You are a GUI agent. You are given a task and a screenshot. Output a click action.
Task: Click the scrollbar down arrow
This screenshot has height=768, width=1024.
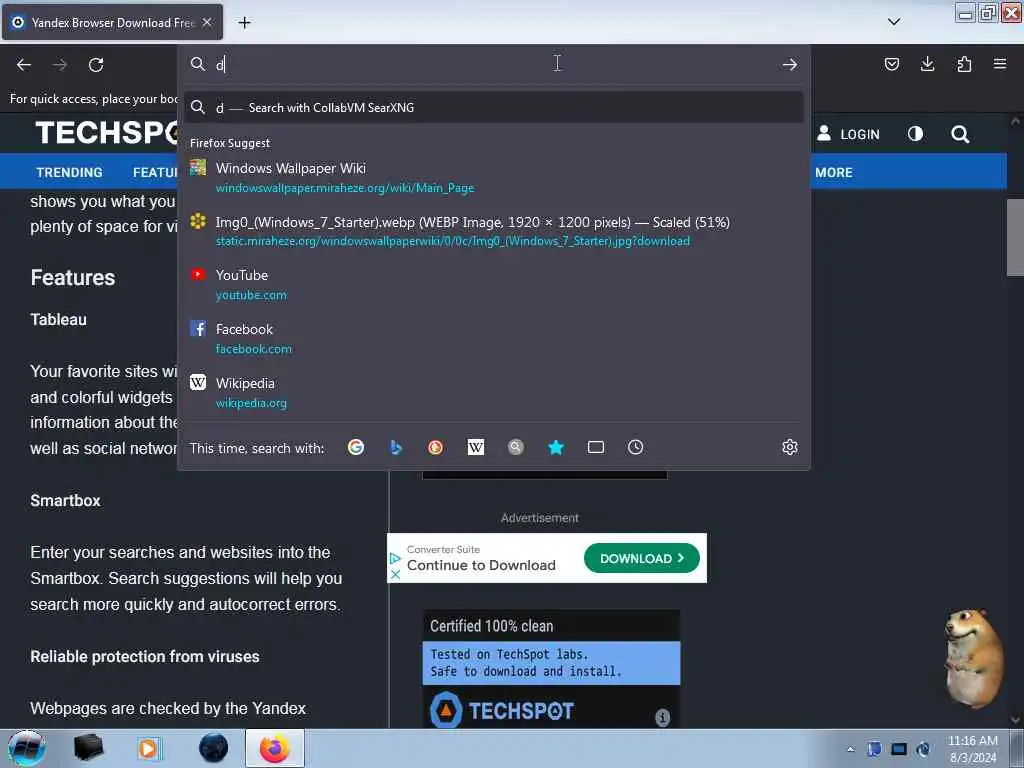pos(1015,719)
